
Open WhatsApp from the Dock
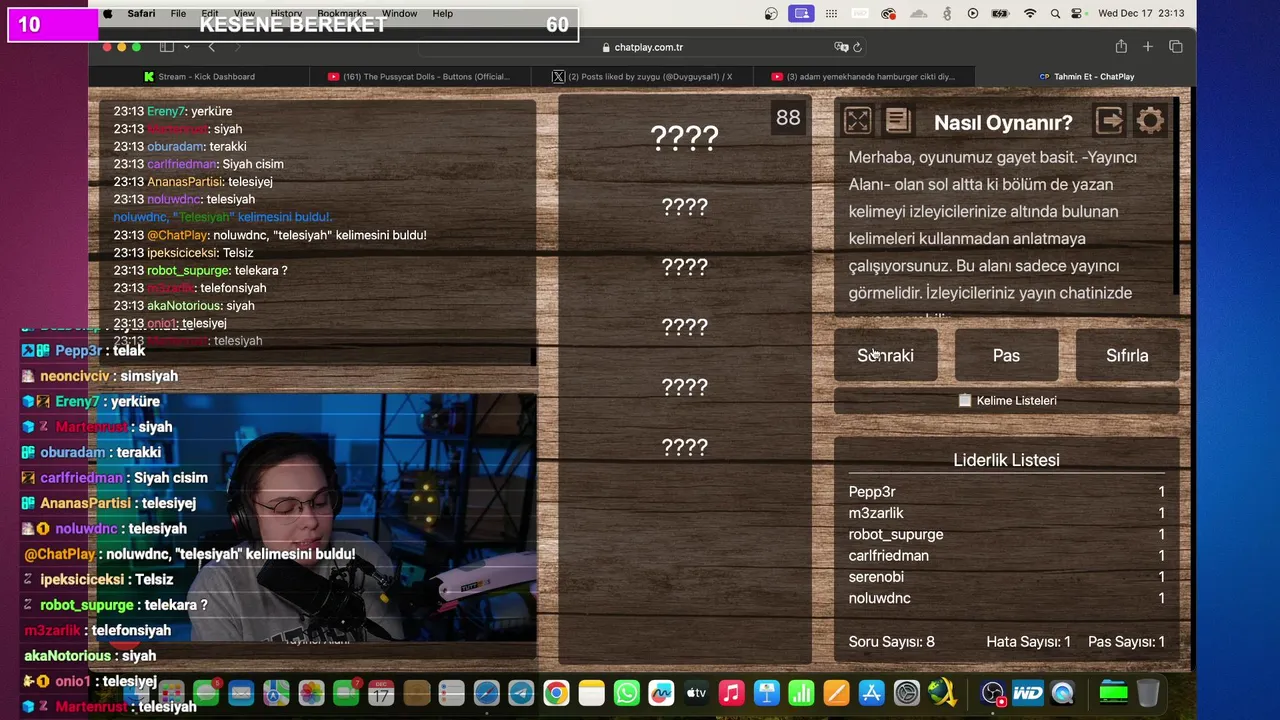[626, 692]
